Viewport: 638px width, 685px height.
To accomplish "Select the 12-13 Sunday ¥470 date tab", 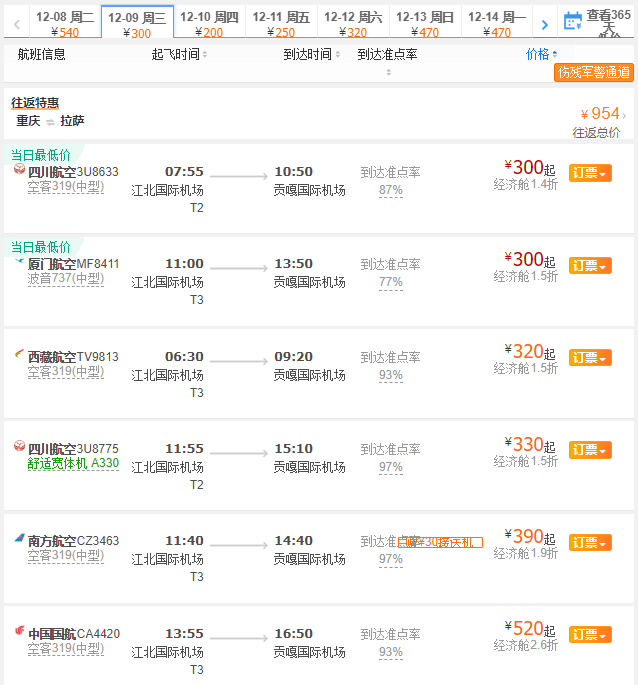I will click(x=425, y=24).
